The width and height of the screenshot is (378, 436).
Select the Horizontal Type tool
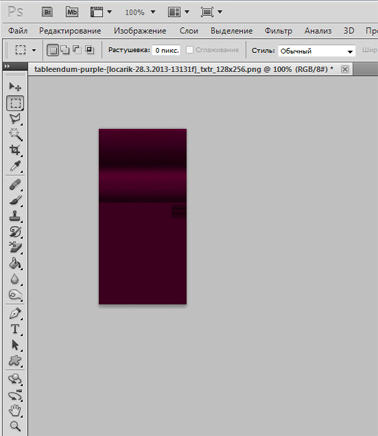click(15, 329)
